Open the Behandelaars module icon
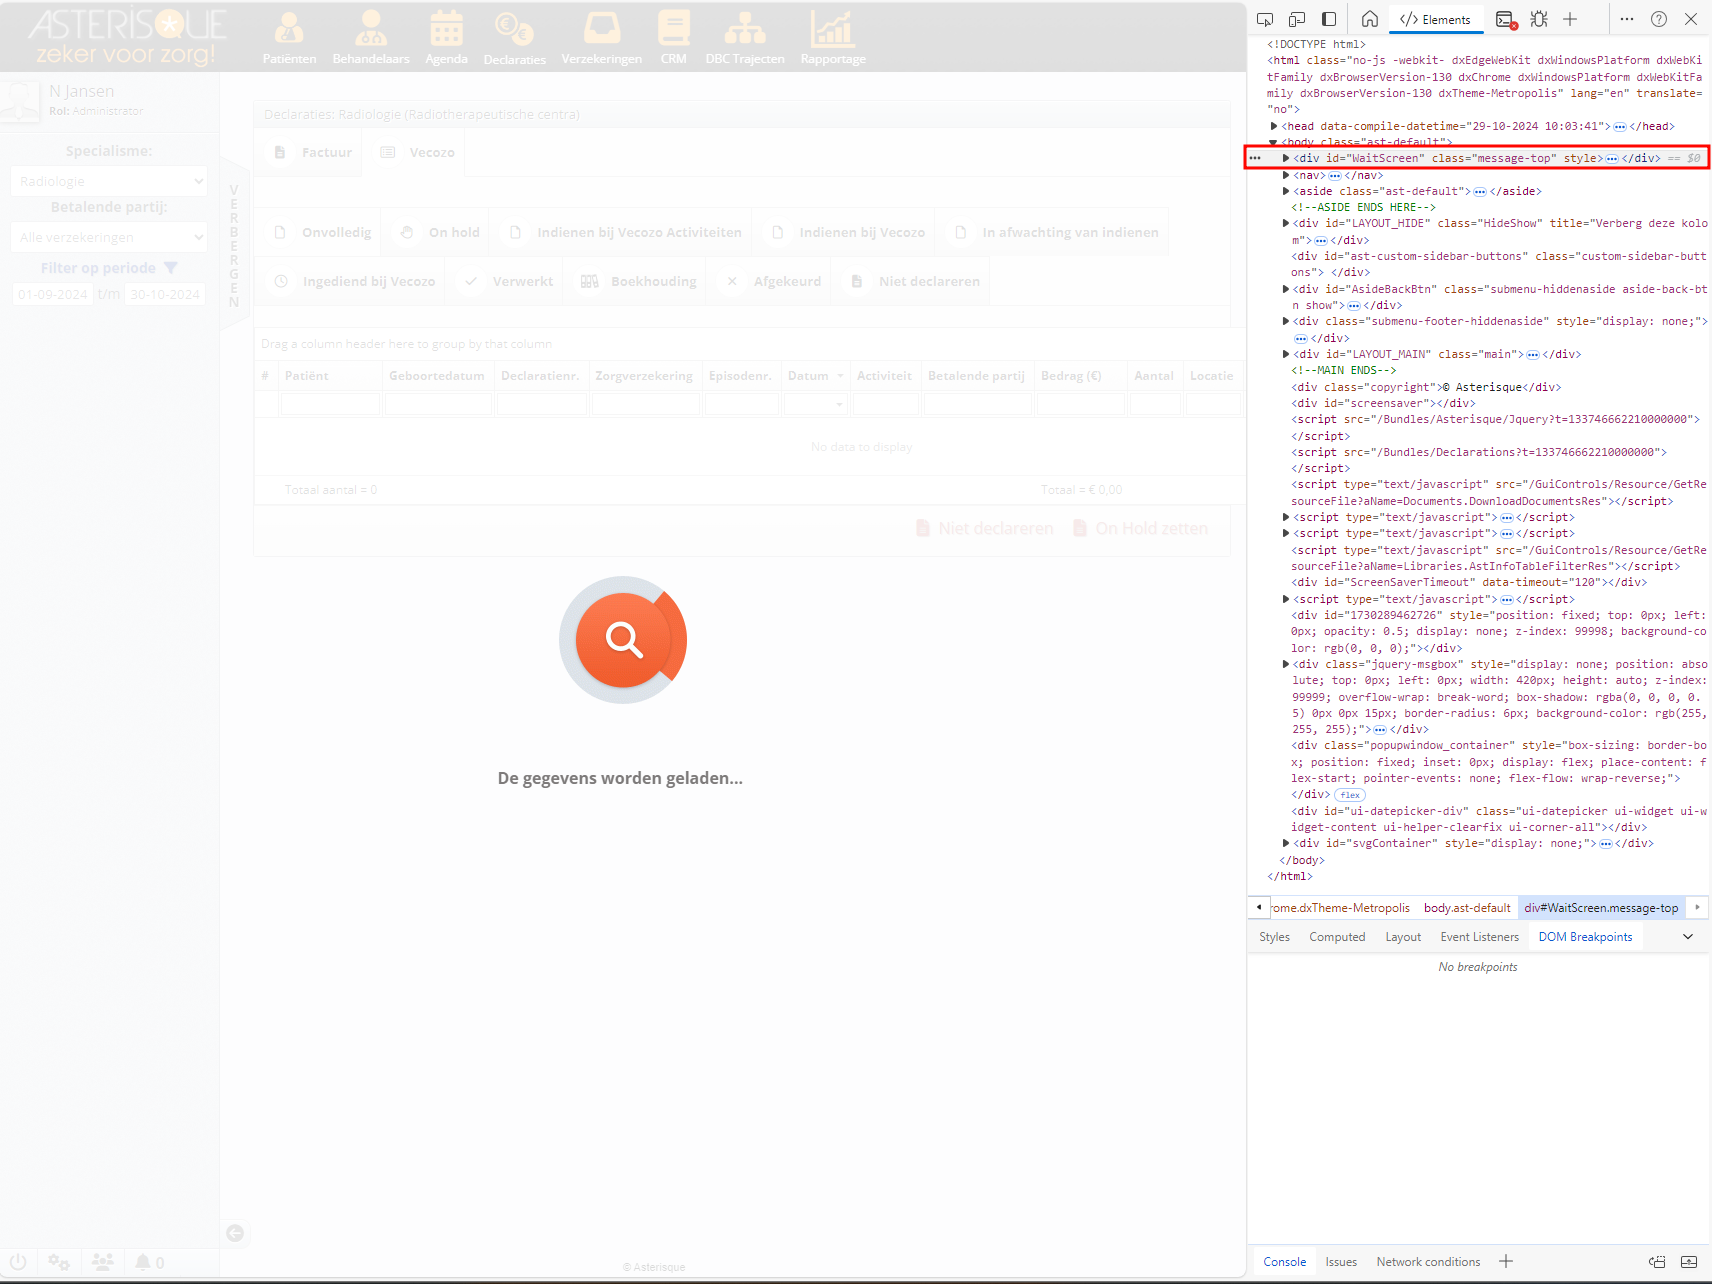 click(x=371, y=28)
